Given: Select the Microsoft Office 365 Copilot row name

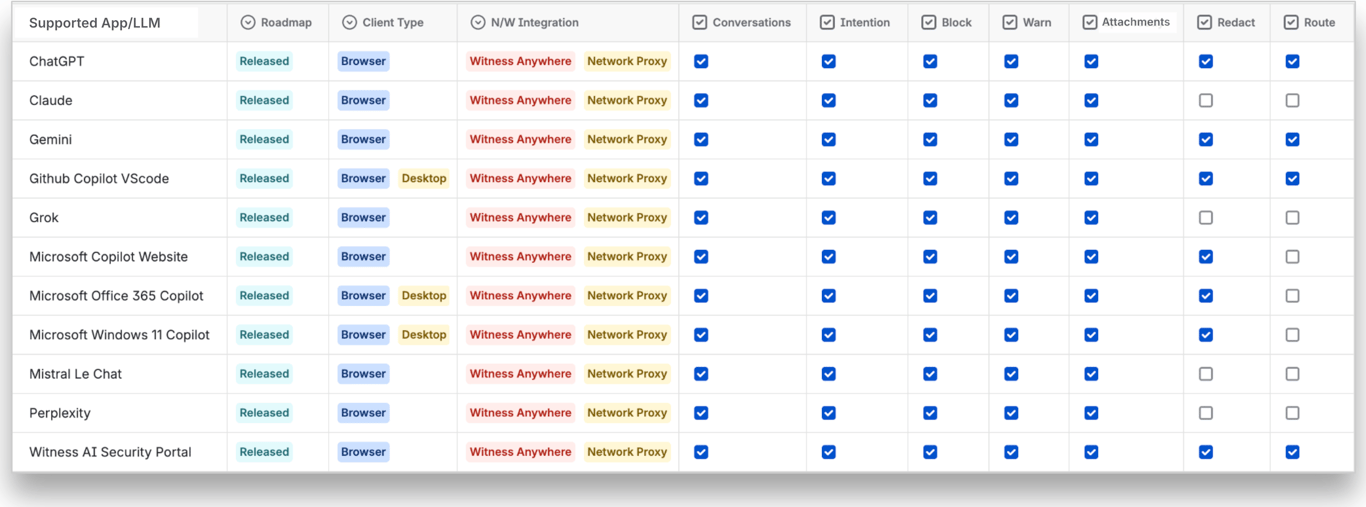Looking at the screenshot, I should 116,295.
